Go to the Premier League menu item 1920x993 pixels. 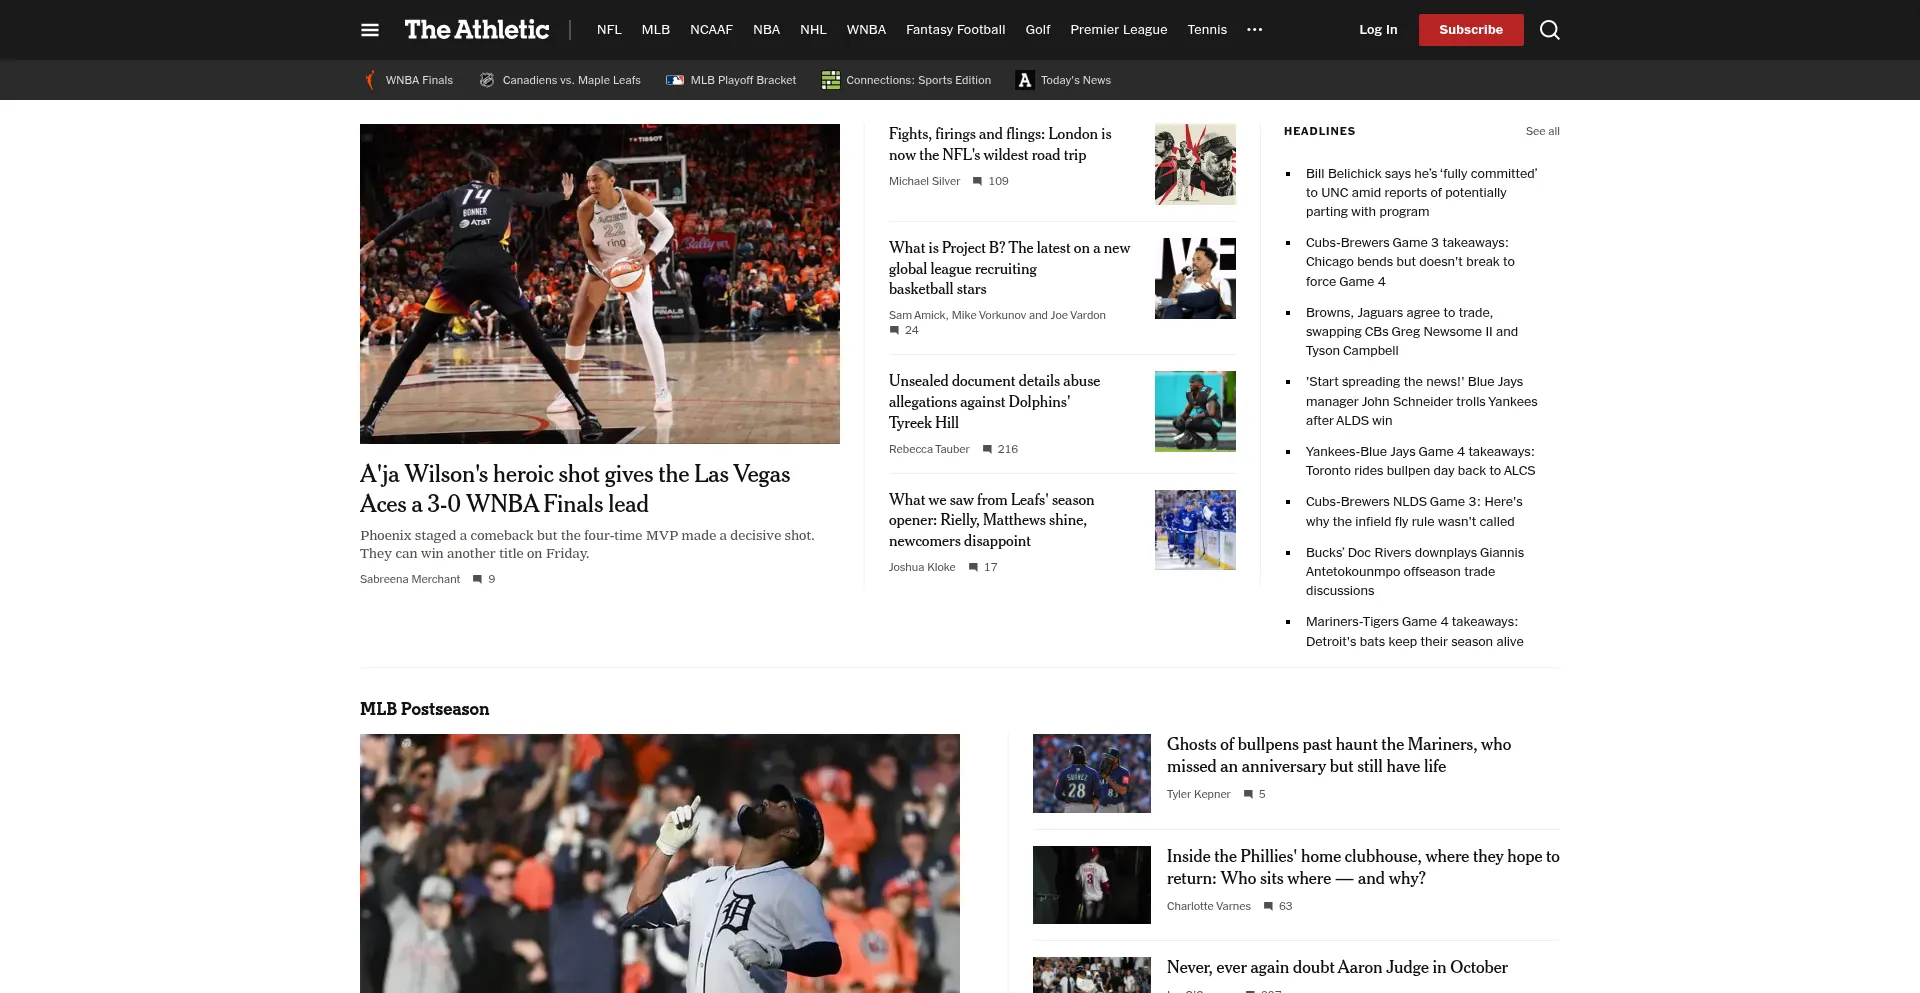click(1118, 30)
